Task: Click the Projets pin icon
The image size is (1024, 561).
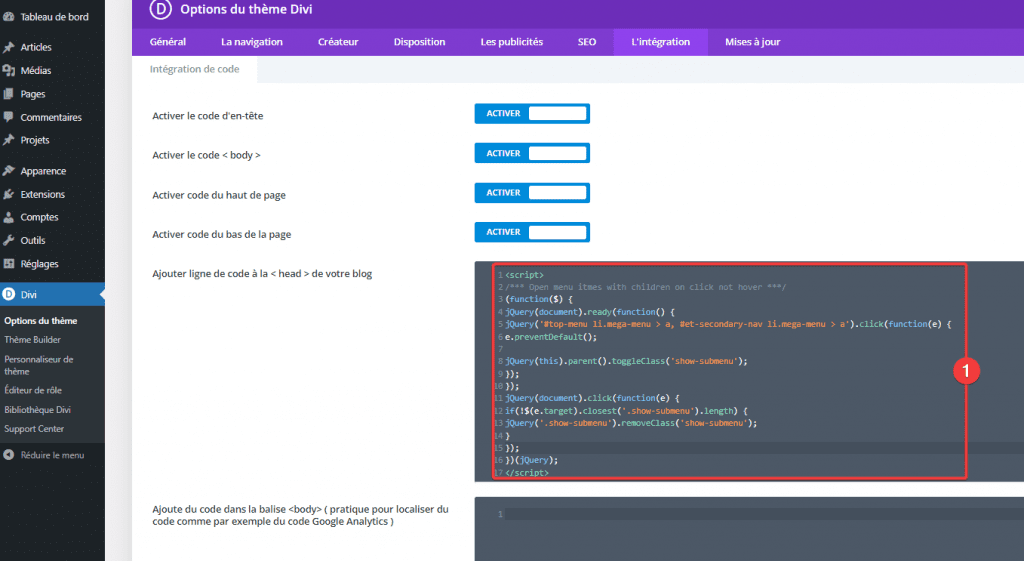Action: (x=8, y=140)
